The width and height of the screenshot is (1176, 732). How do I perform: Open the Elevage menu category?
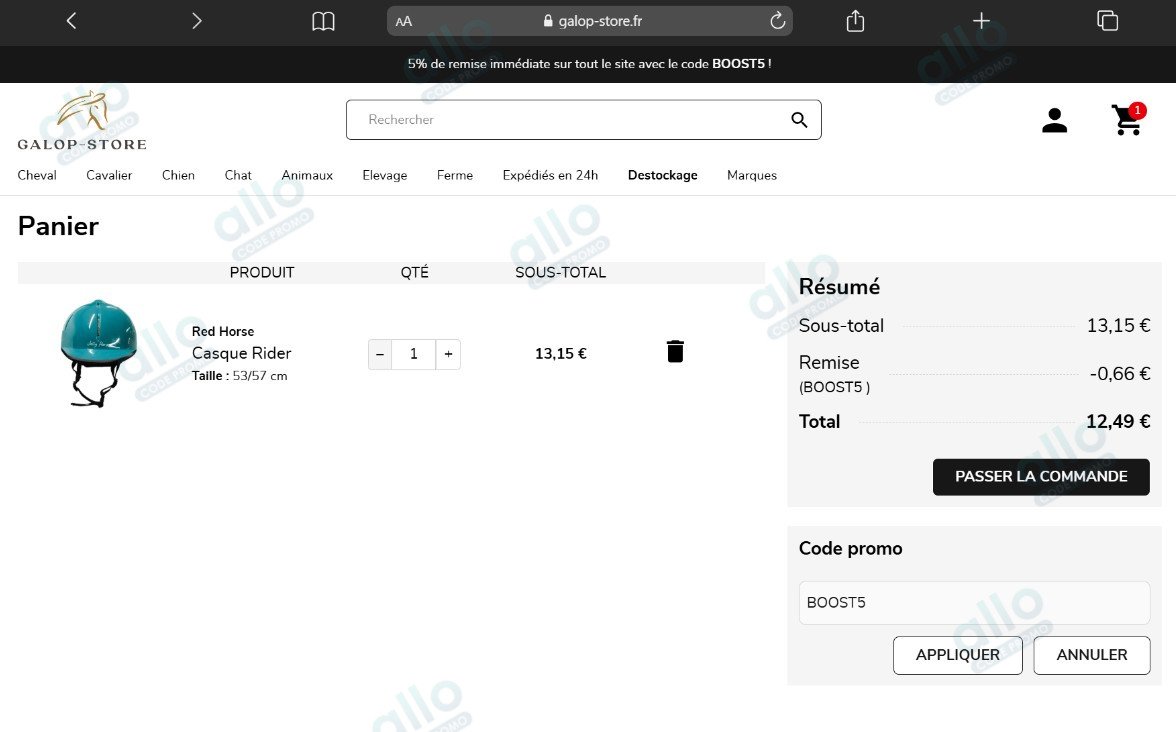[x=385, y=175]
